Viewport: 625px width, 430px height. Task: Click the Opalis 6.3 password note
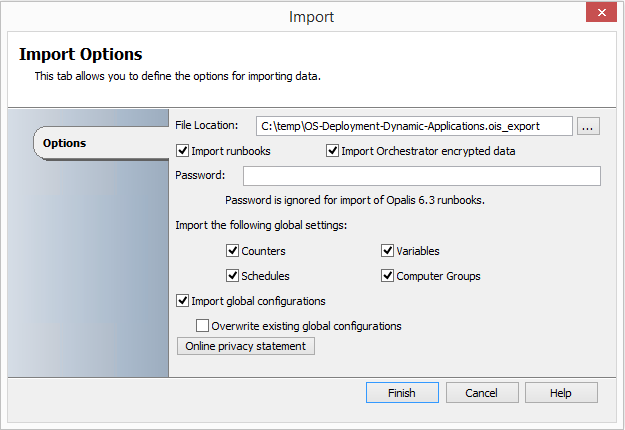click(x=355, y=200)
